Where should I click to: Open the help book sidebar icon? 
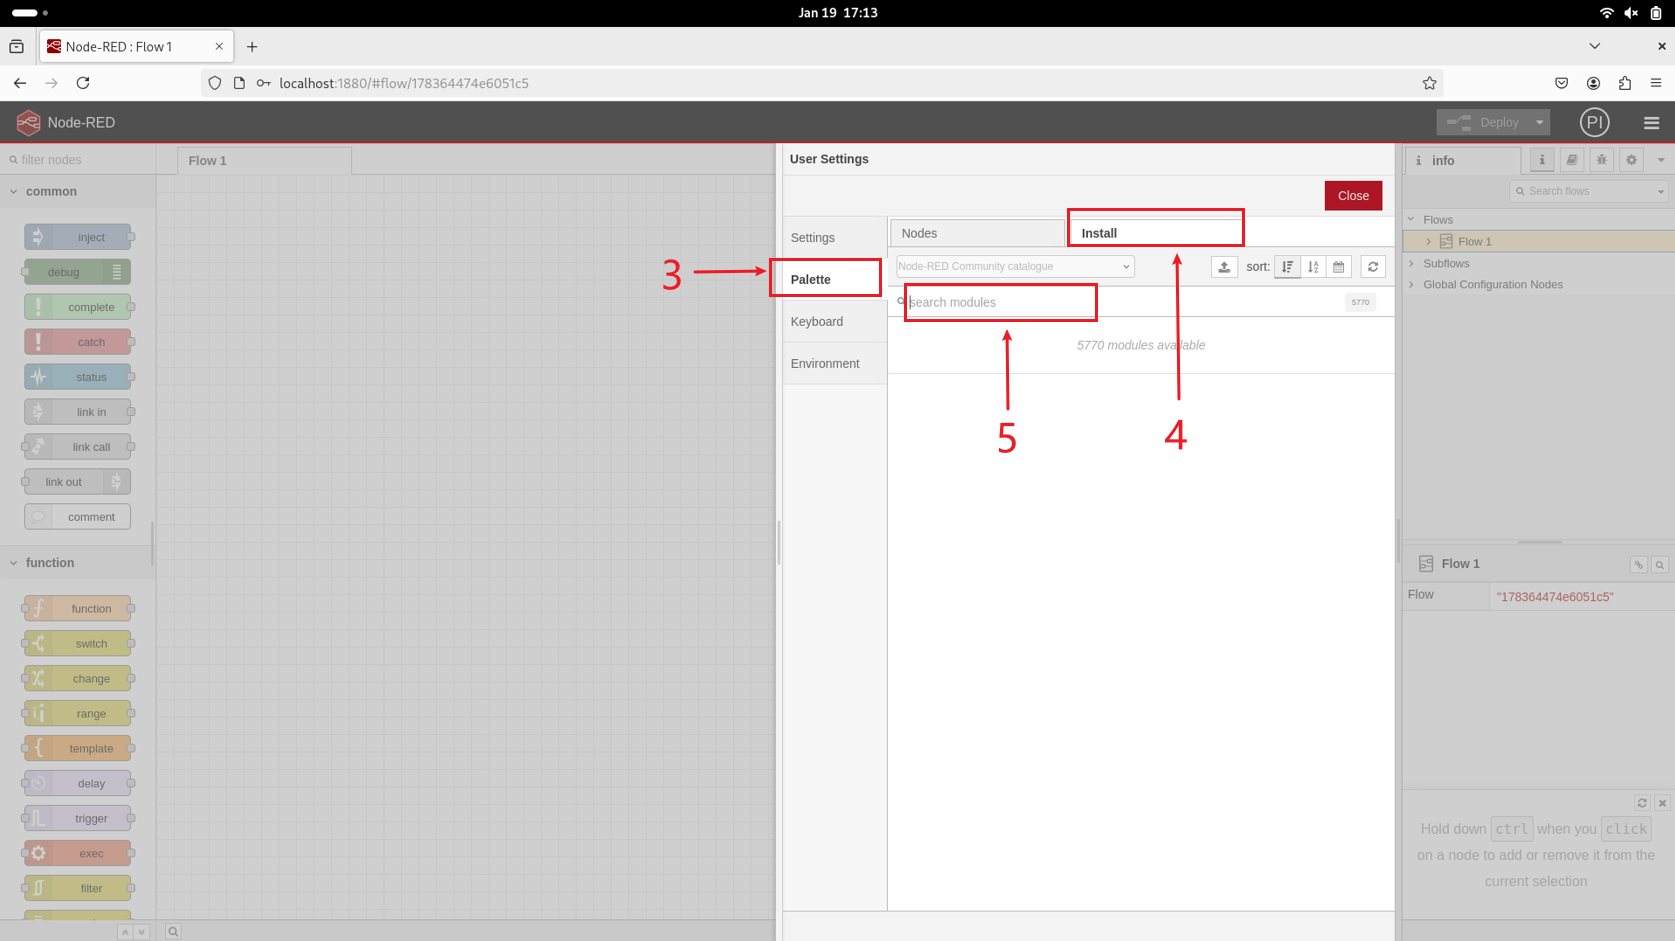(x=1571, y=160)
